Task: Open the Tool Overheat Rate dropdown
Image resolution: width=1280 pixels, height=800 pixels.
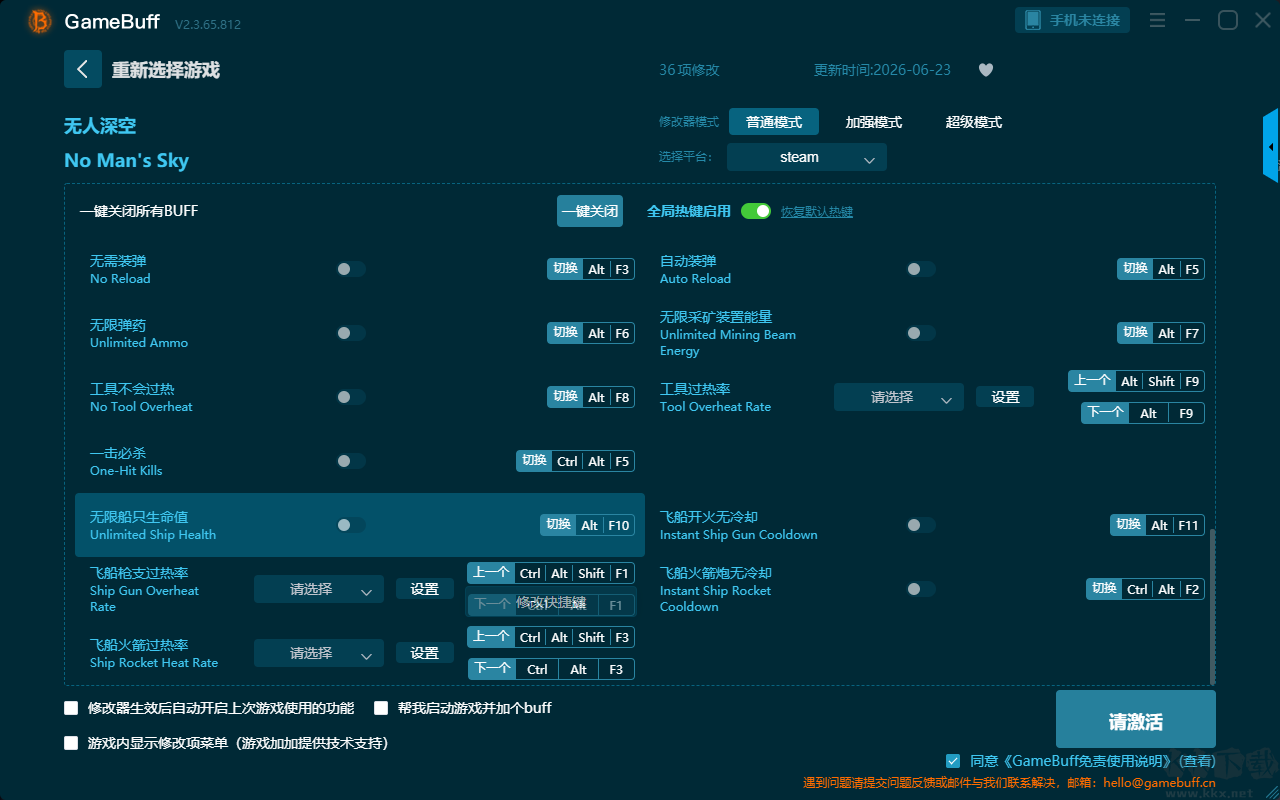Action: click(899, 397)
